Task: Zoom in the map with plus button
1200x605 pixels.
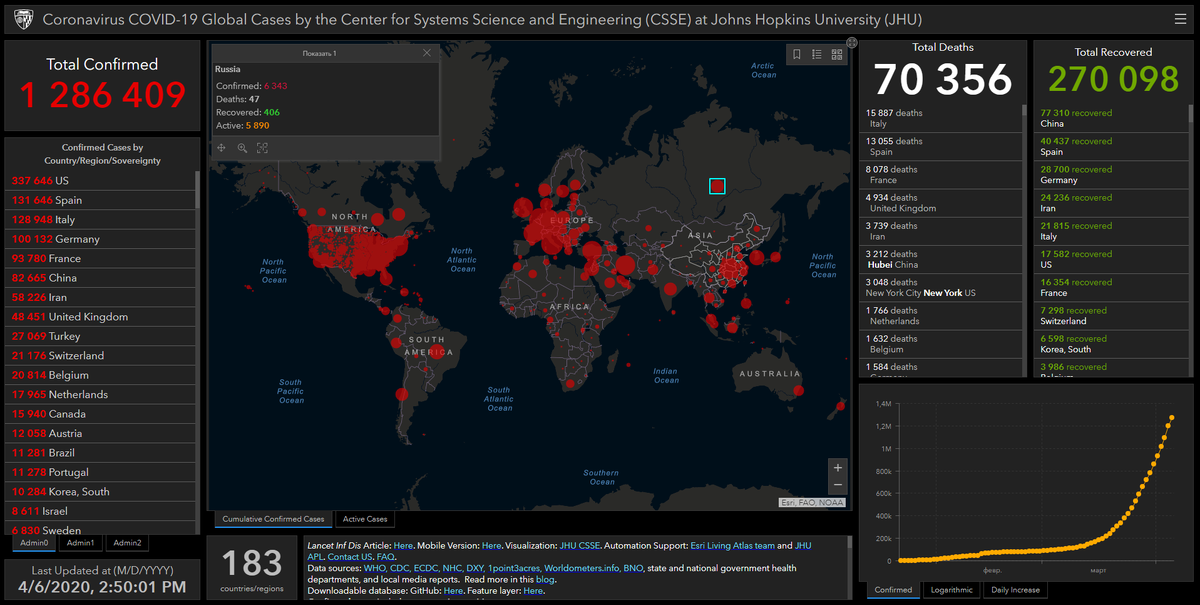Action: click(838, 467)
